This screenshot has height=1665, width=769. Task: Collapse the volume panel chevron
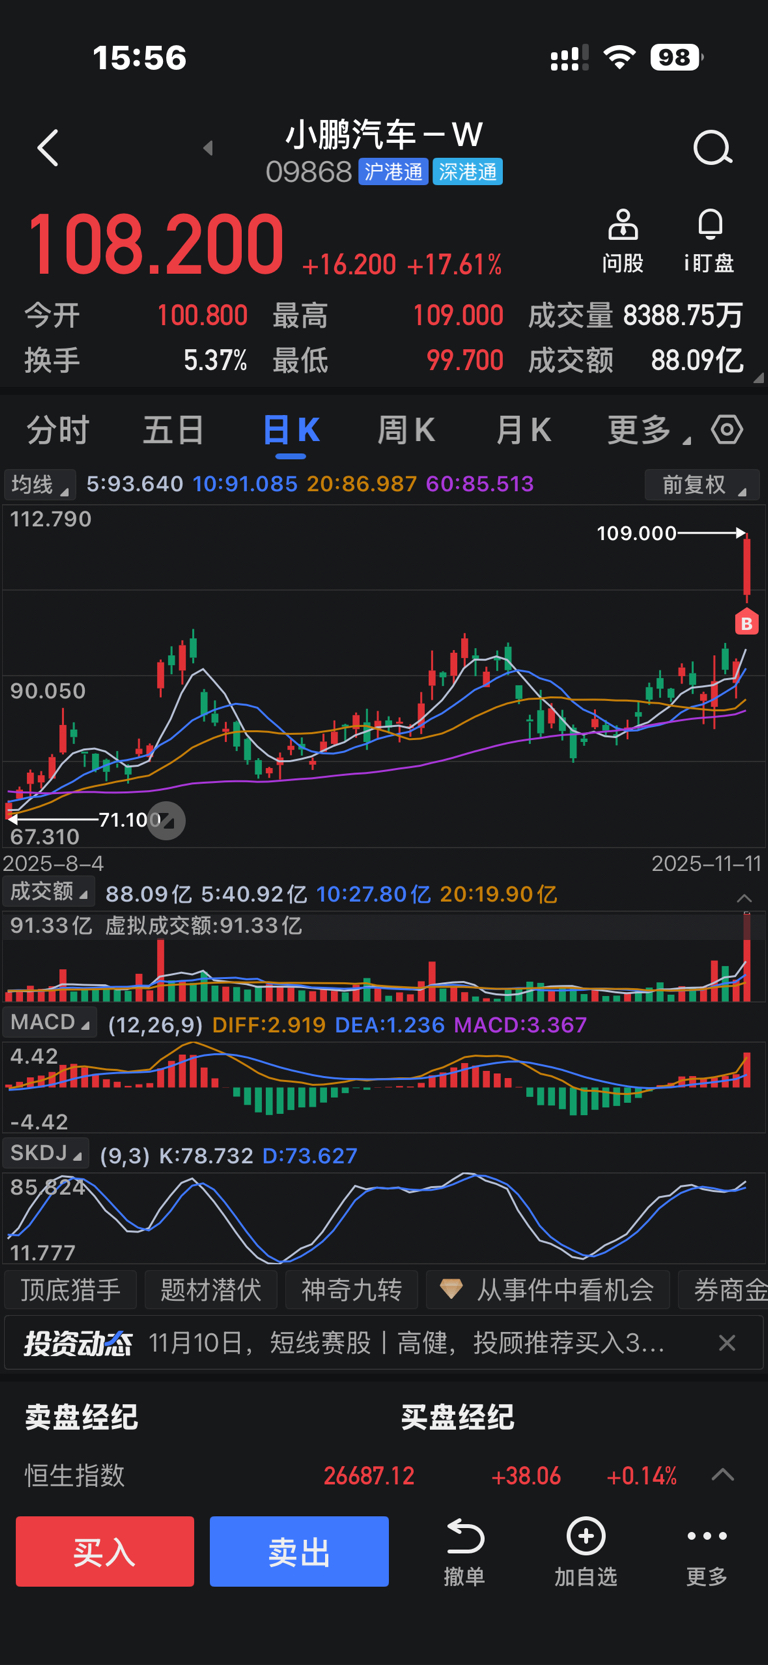coord(744,898)
